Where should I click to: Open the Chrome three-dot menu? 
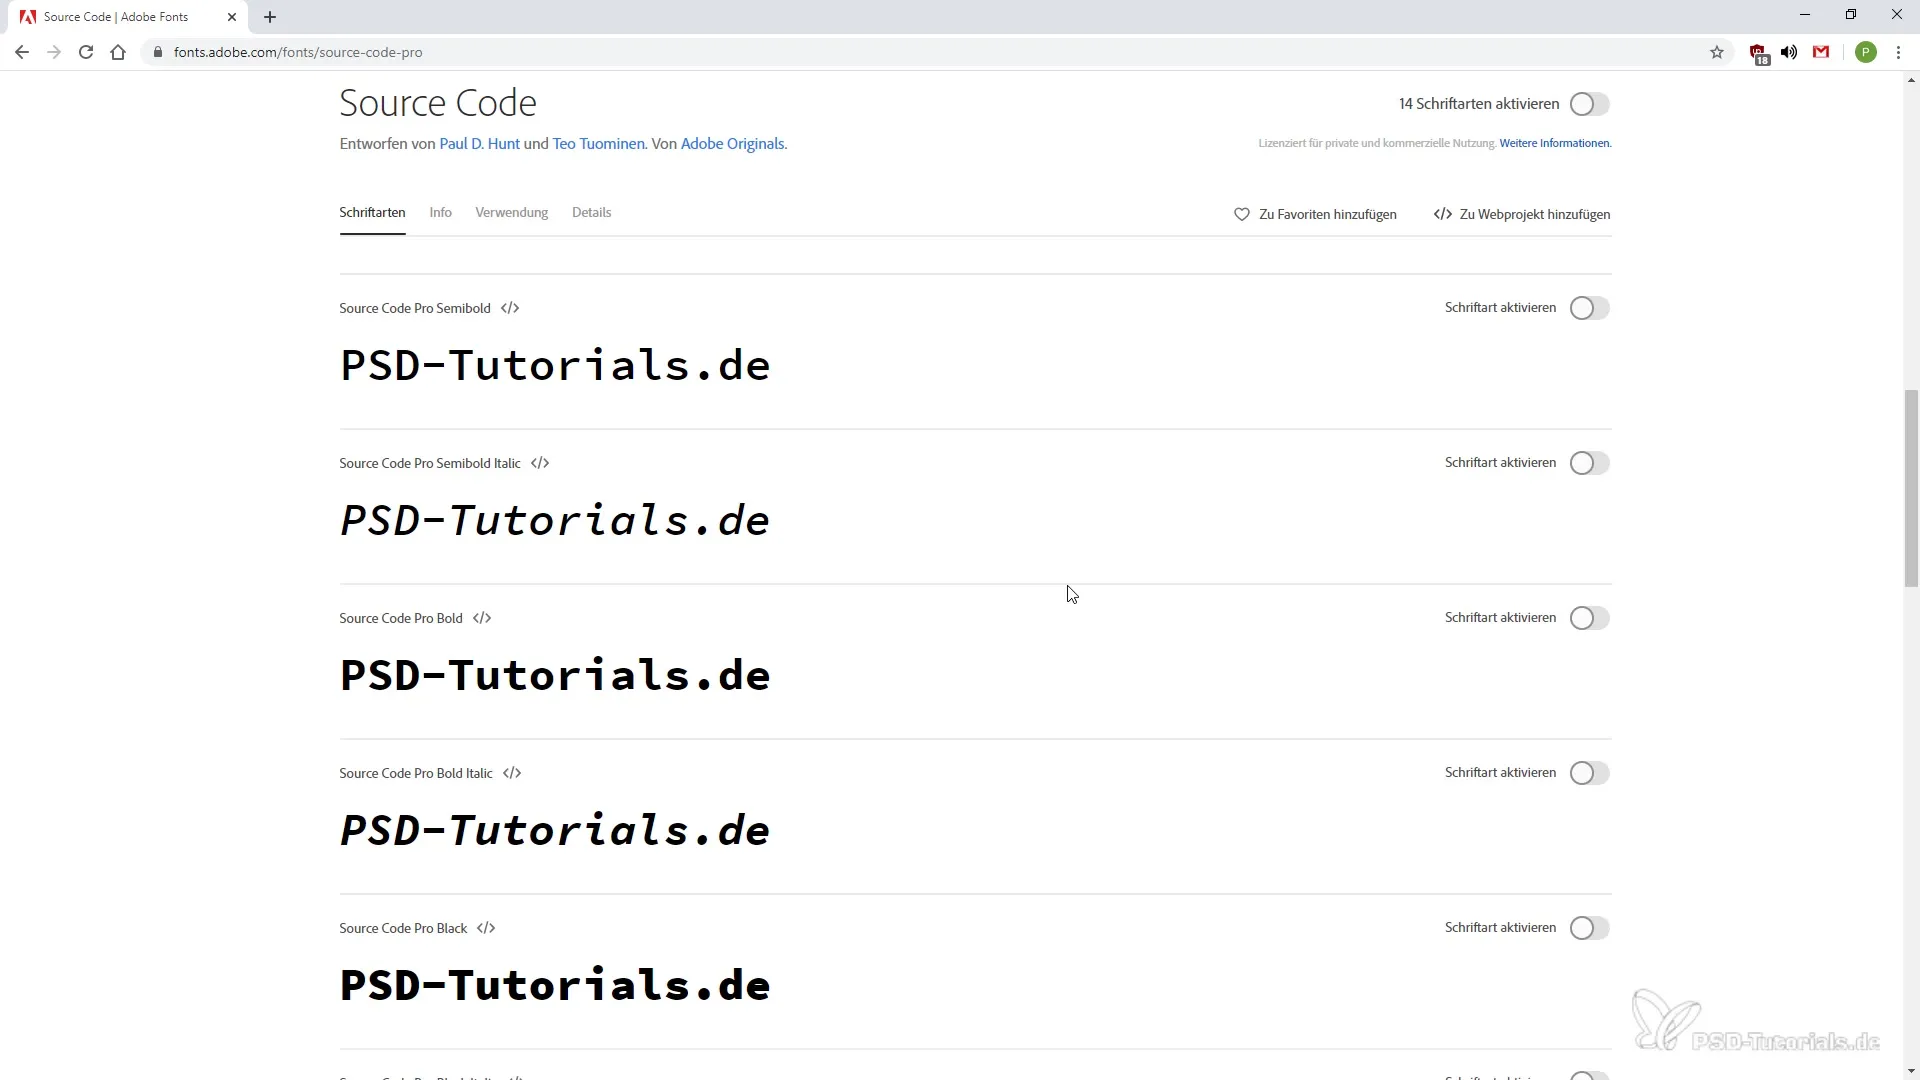[x=1898, y=52]
